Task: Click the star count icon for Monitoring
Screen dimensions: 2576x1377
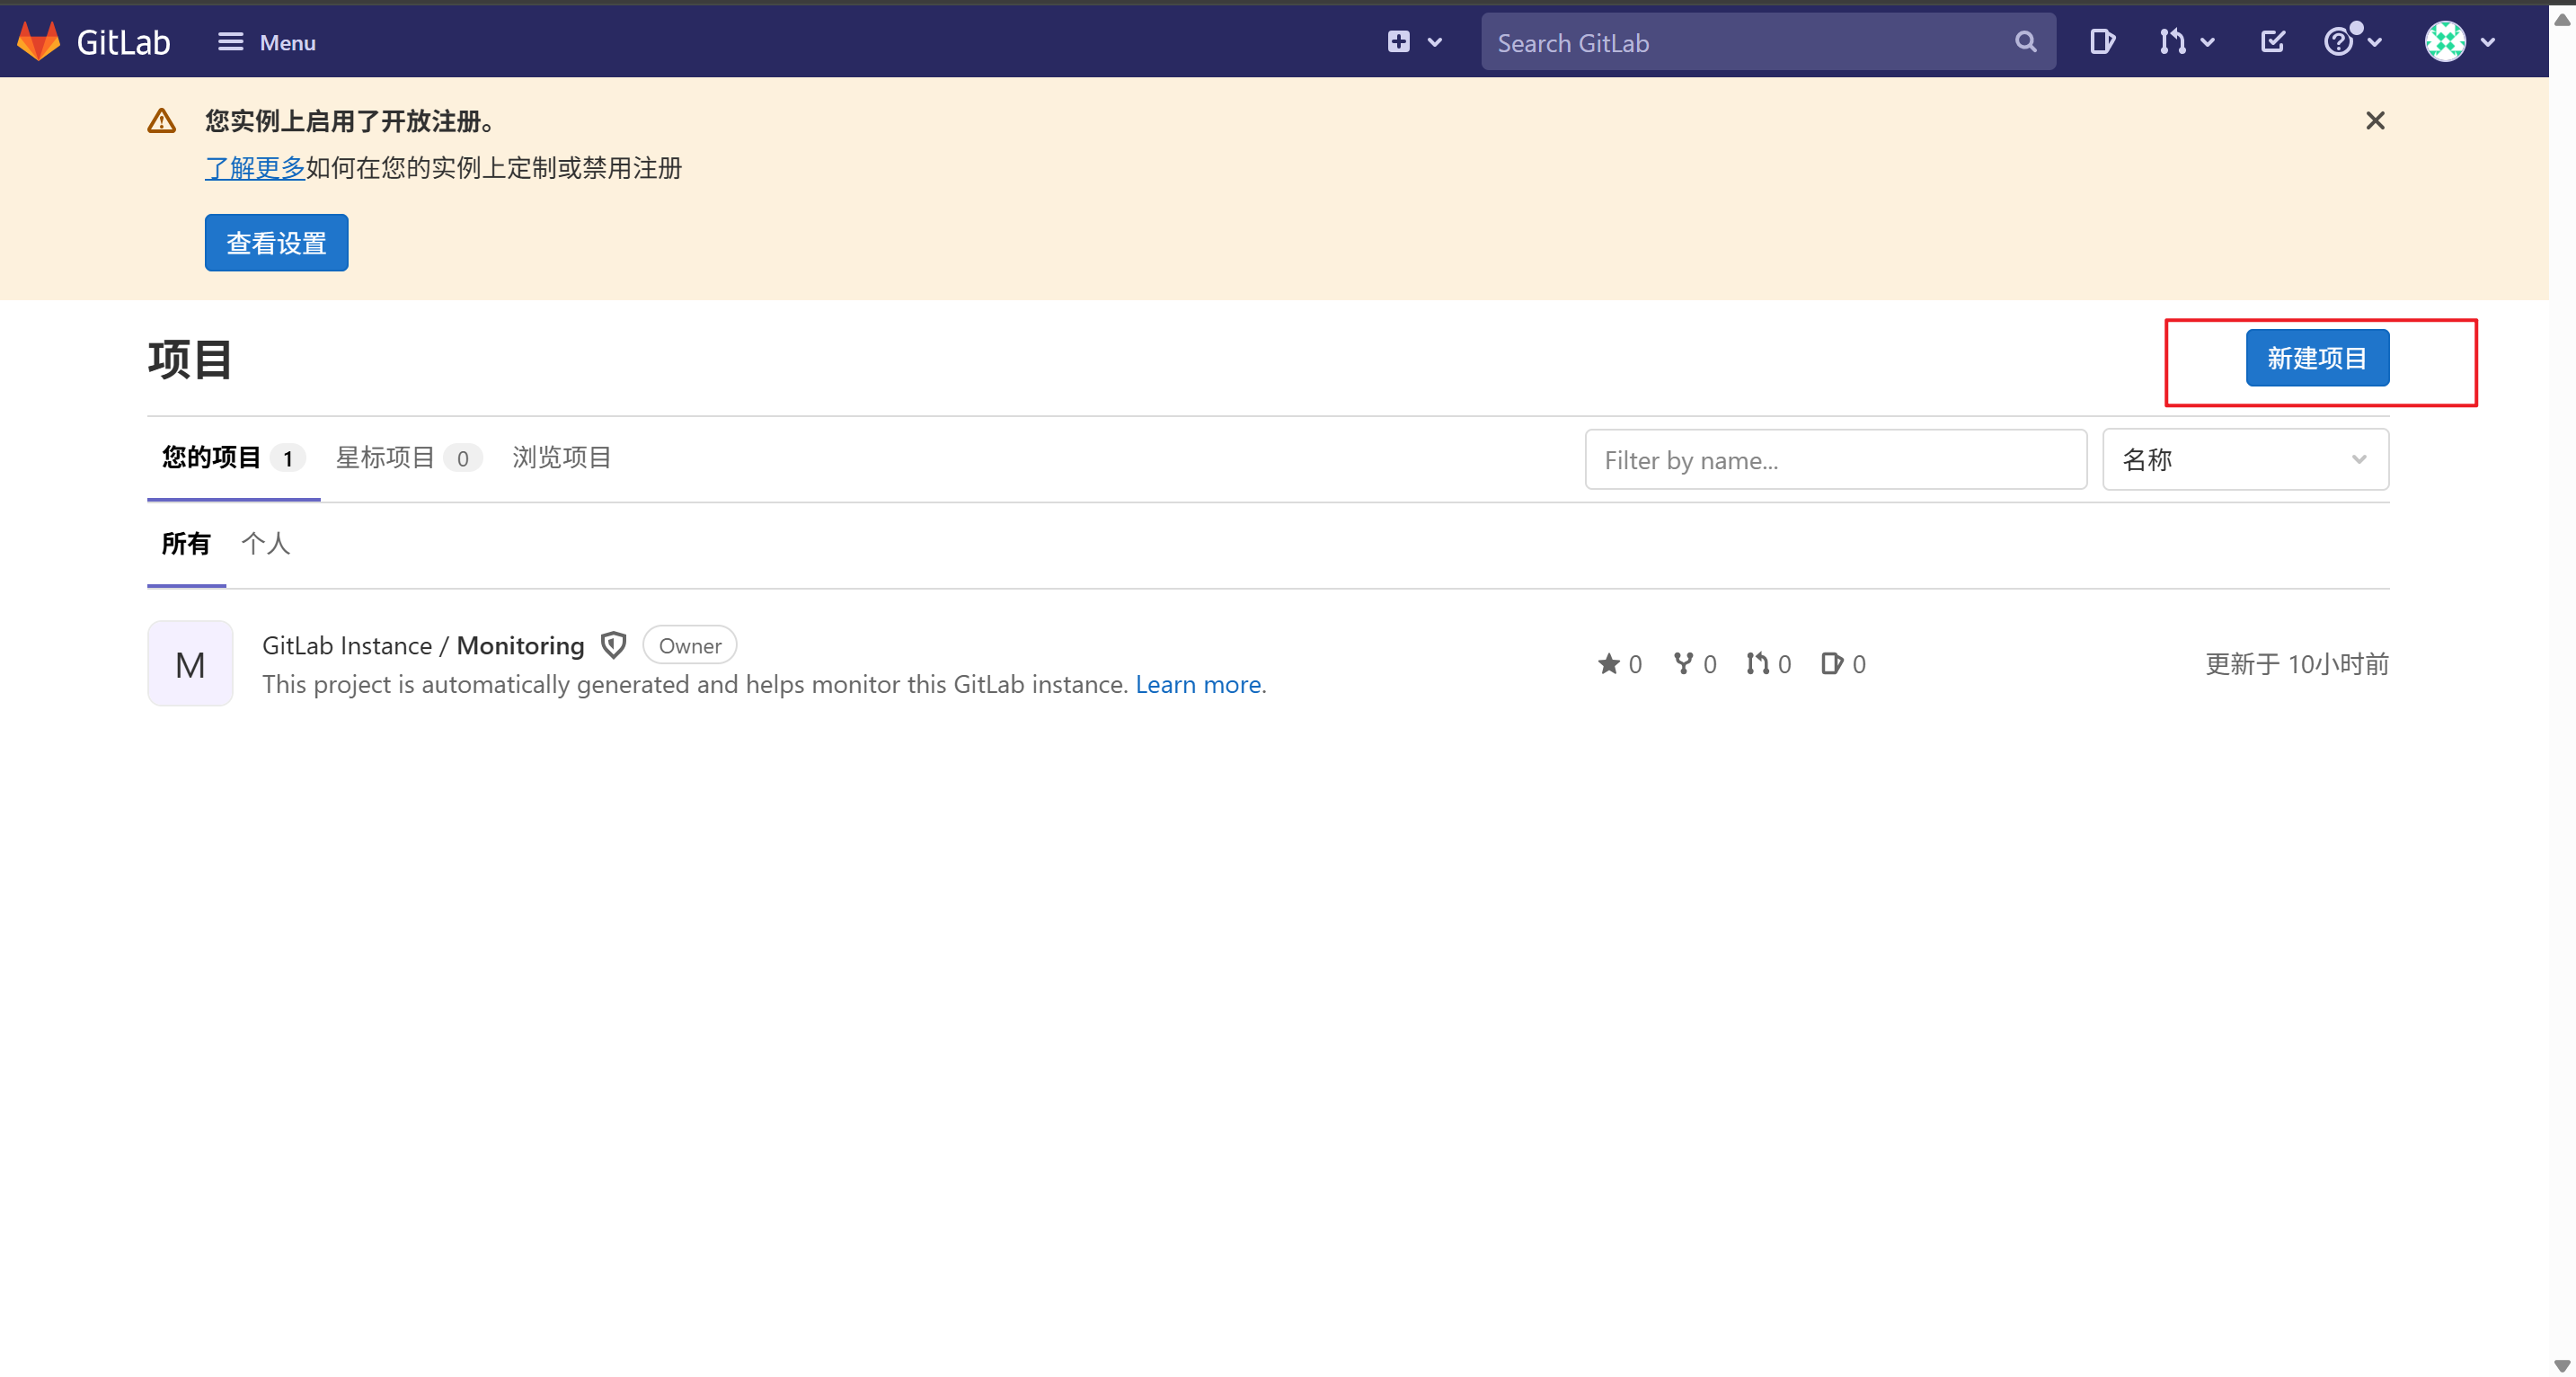Action: click(1619, 664)
